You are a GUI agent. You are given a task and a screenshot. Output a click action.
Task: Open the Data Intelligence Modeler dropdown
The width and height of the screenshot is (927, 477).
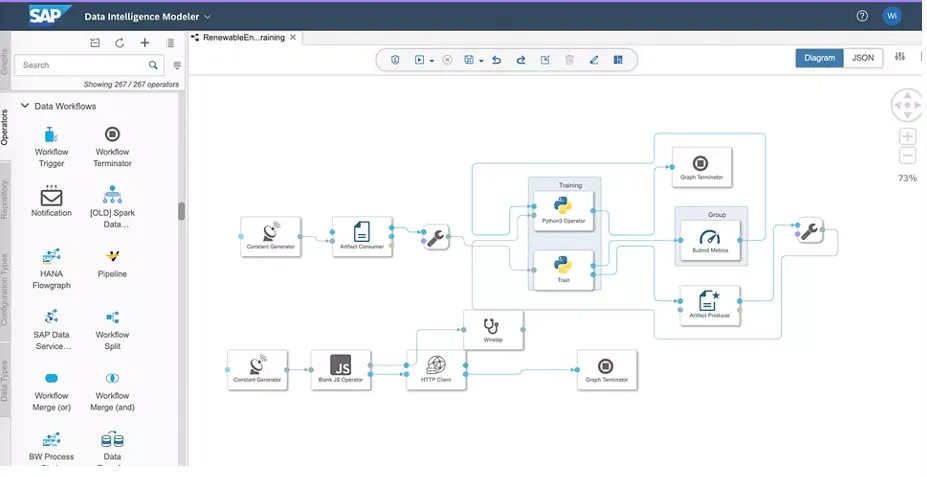[207, 17]
